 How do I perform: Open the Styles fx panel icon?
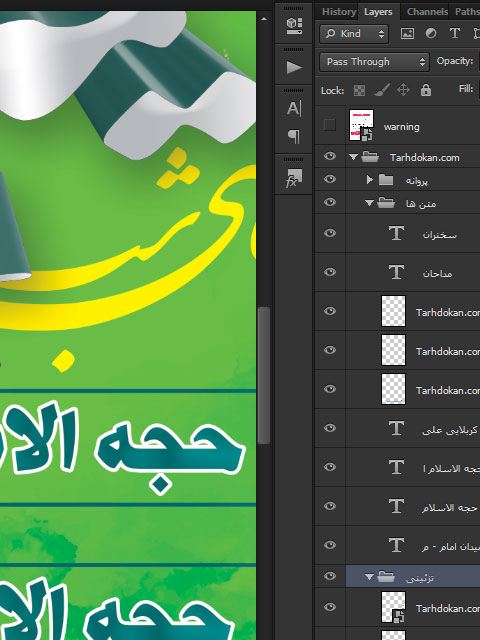coord(294,178)
